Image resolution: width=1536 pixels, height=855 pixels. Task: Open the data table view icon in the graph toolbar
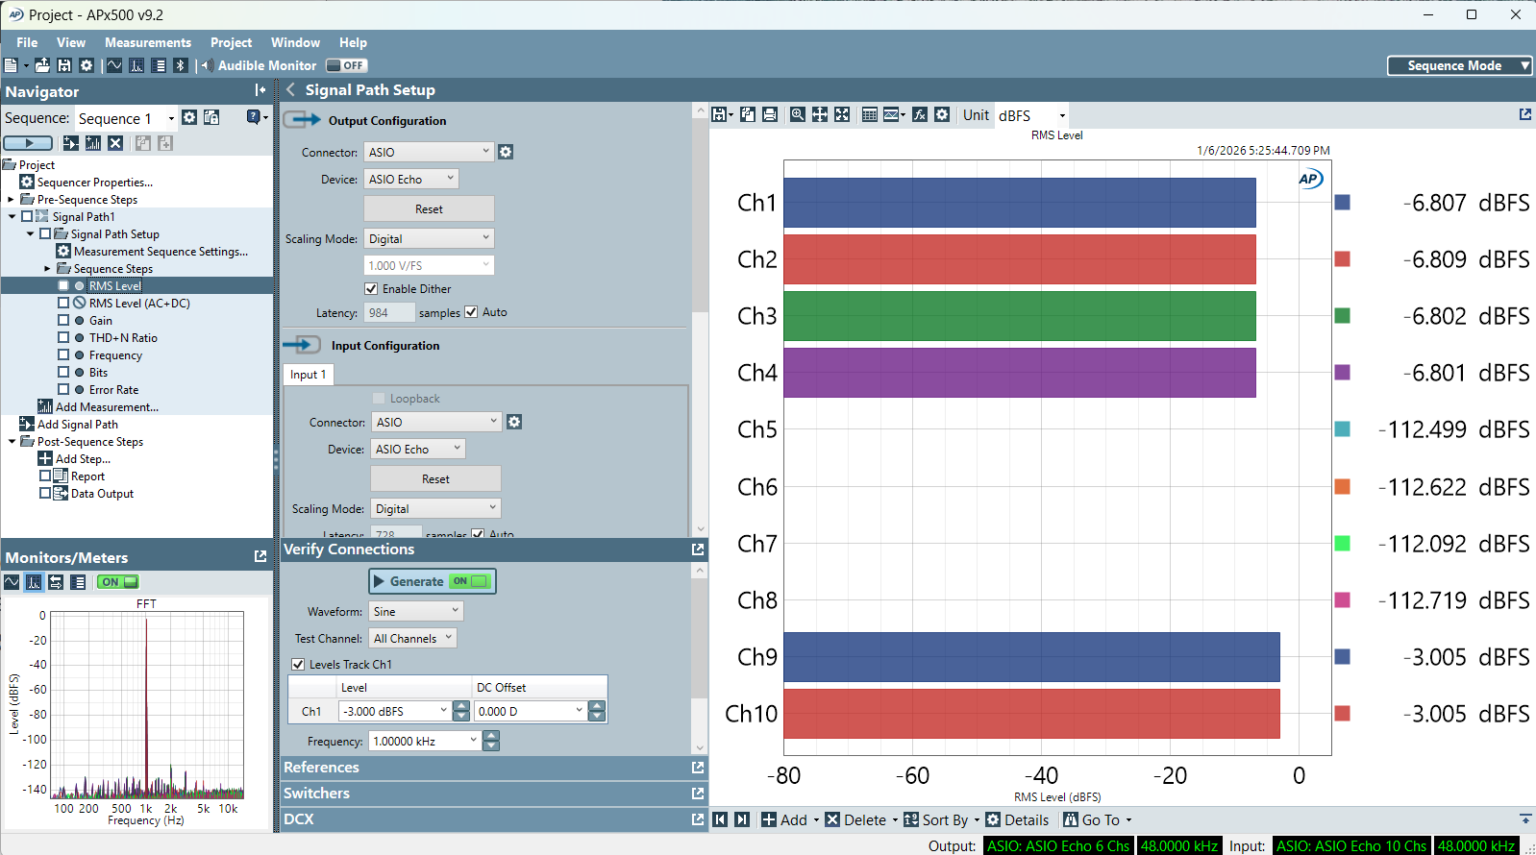pyautogui.click(x=869, y=115)
